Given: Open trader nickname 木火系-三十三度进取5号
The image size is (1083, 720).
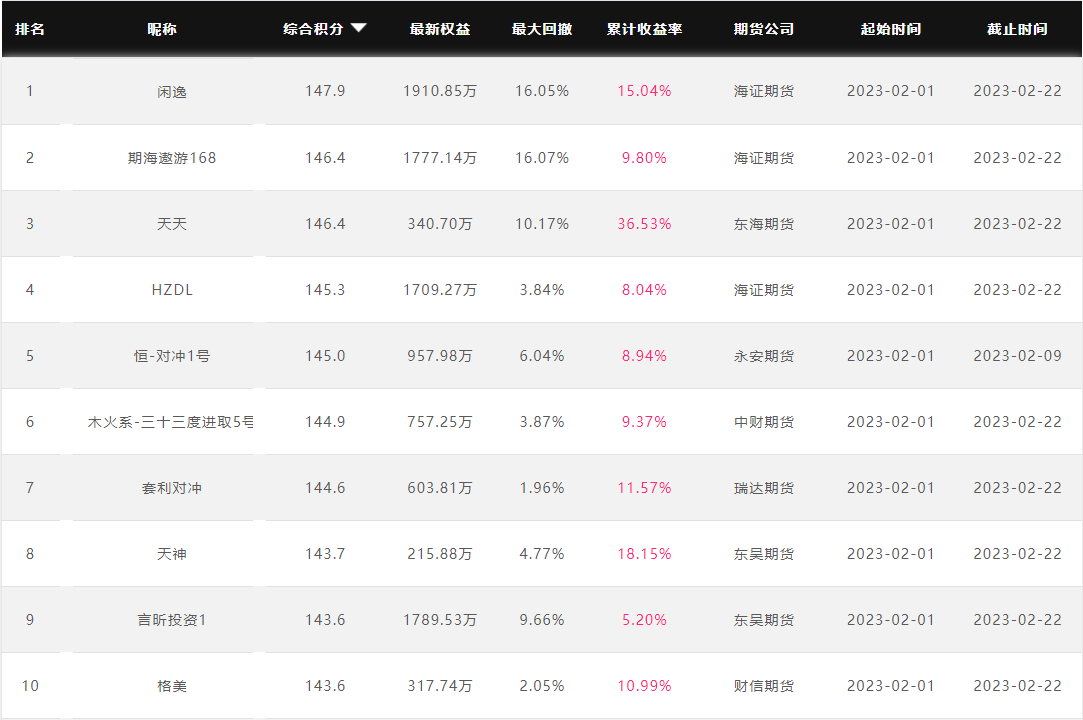Looking at the screenshot, I should coord(171,422).
